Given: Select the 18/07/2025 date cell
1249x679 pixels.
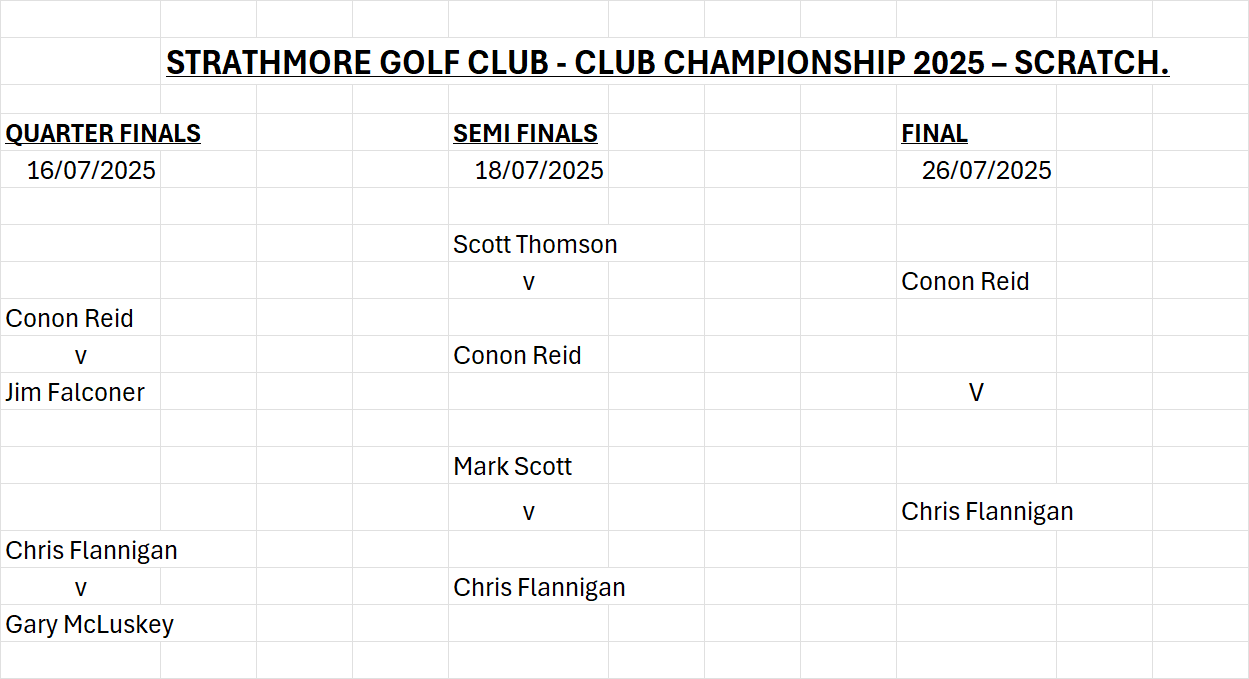Looking at the screenshot, I should pyautogui.click(x=539, y=170).
